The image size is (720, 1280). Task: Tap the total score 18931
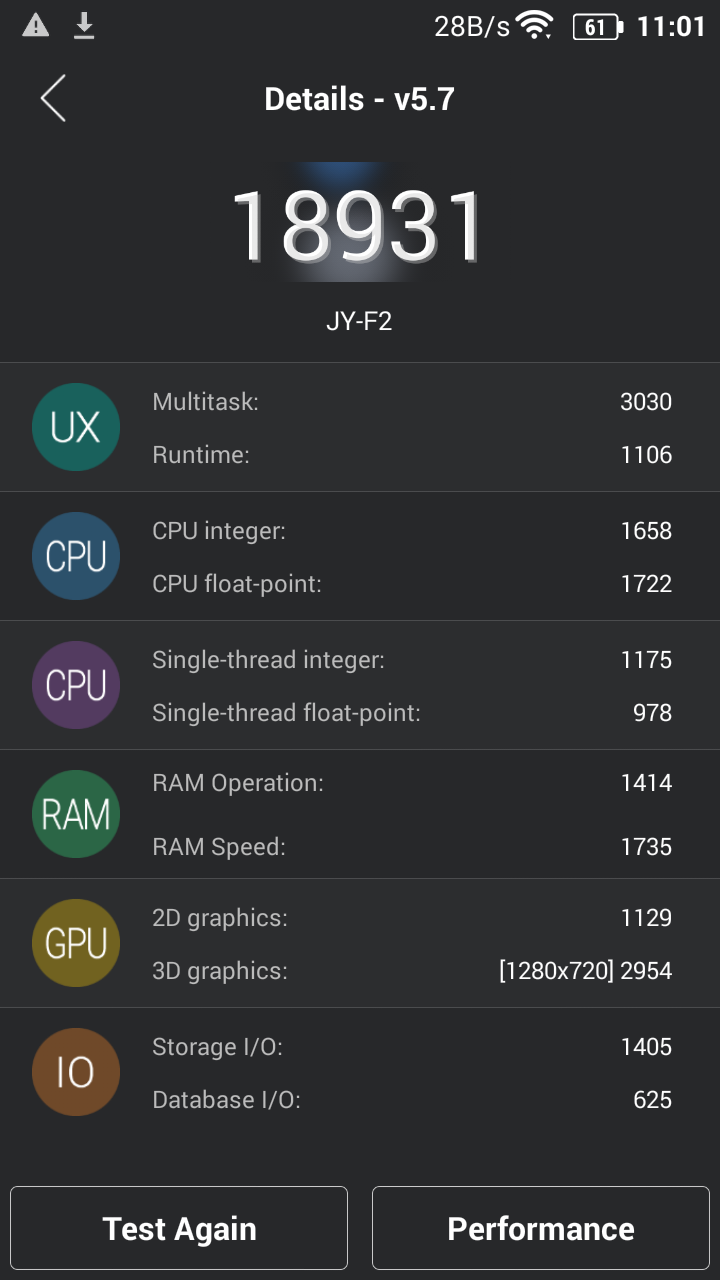[x=358, y=226]
